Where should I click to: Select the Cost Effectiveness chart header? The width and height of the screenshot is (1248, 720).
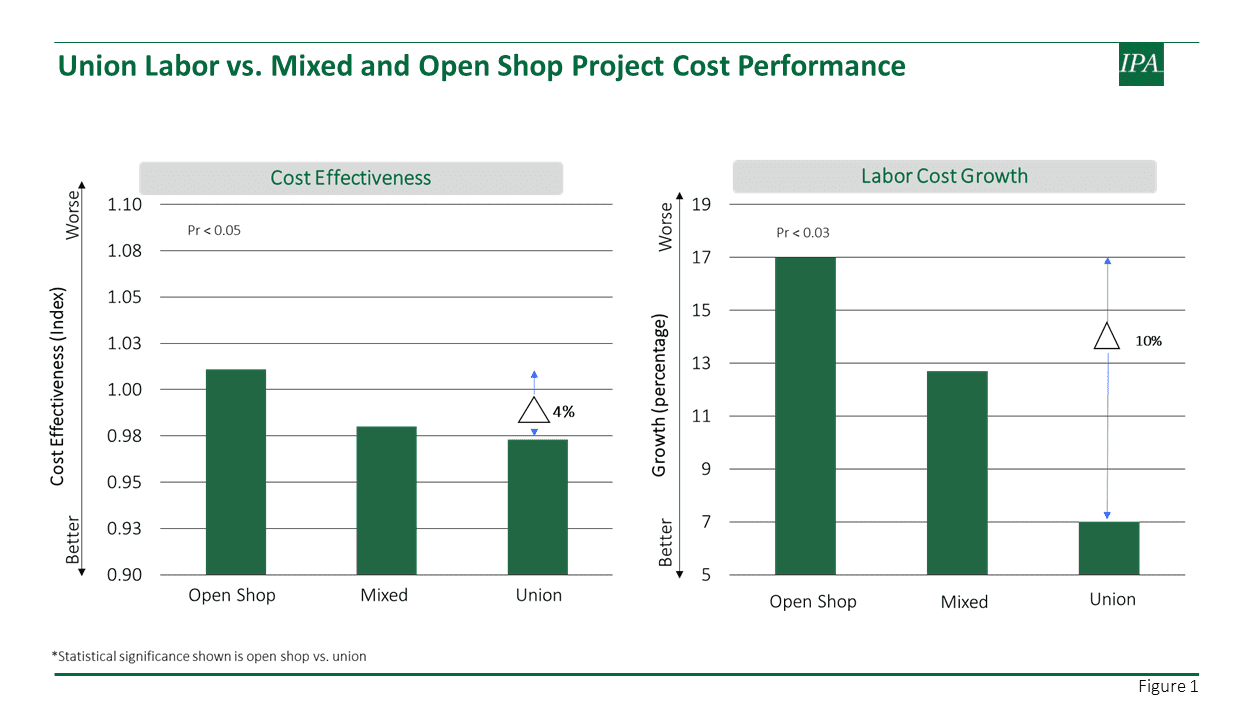coord(350,178)
